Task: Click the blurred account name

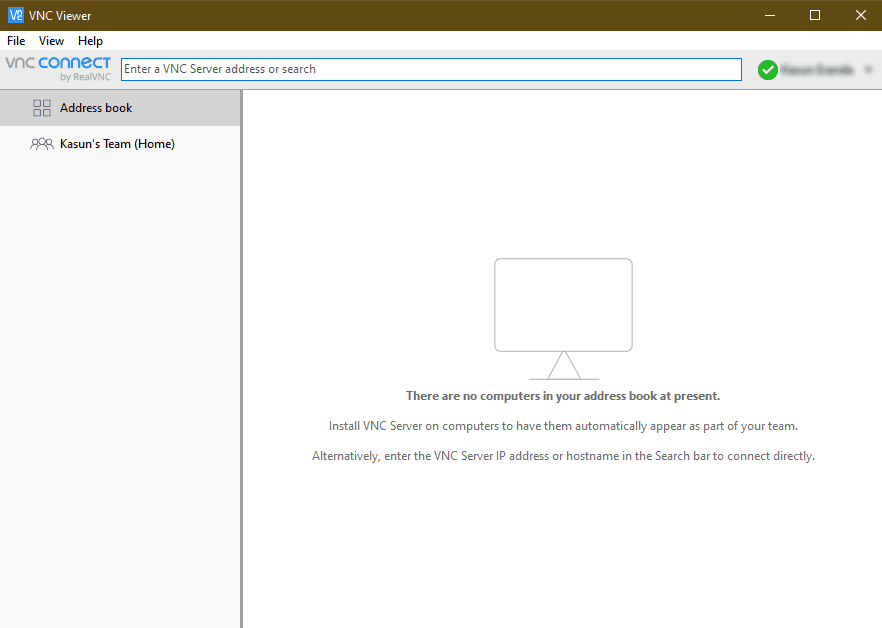Action: tap(817, 70)
